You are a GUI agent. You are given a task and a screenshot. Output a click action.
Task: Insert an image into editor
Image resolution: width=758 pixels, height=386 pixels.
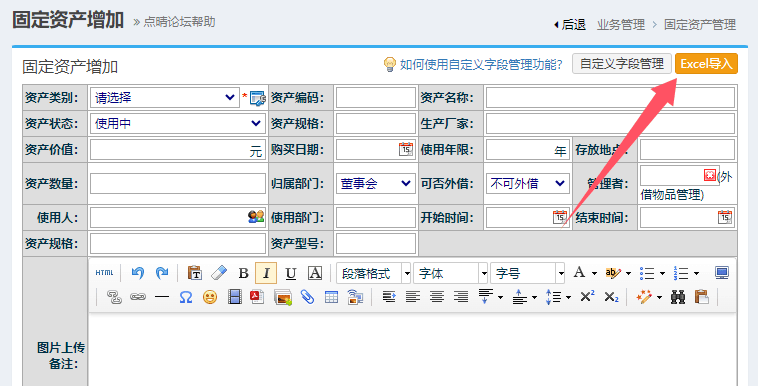click(x=283, y=297)
